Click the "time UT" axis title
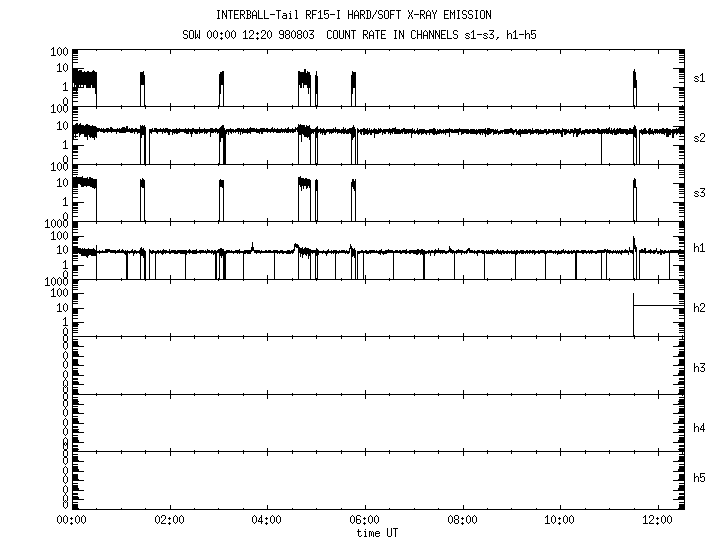This screenshot has width=720, height=550. [377, 533]
